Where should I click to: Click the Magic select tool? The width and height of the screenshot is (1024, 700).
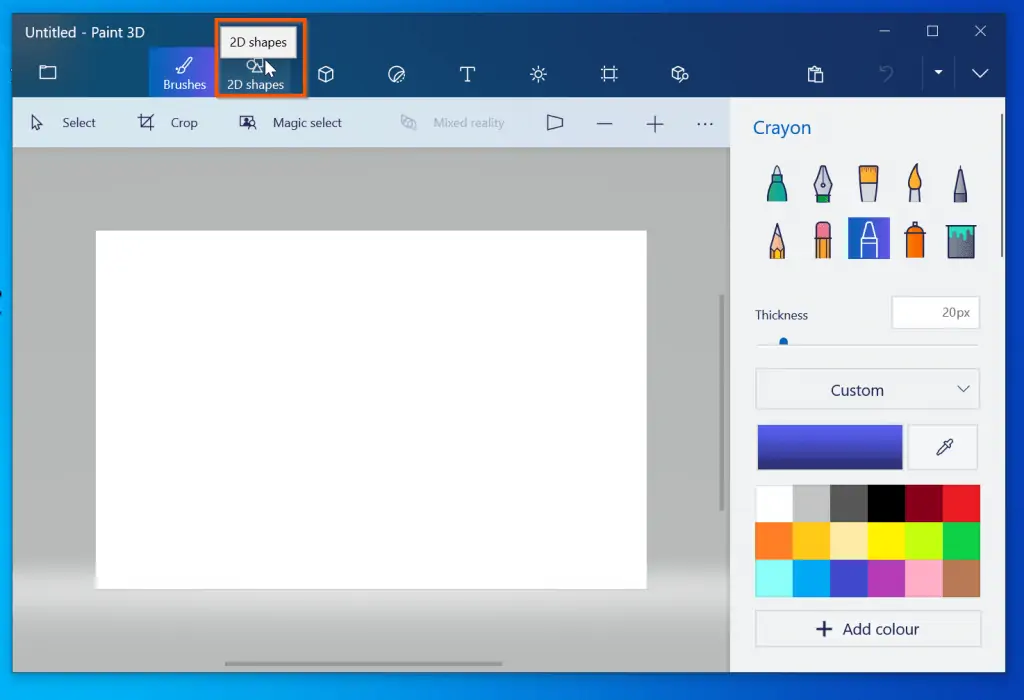[290, 123]
